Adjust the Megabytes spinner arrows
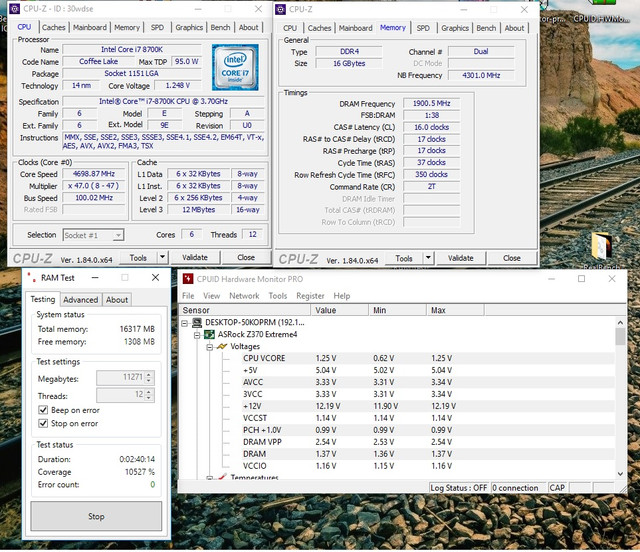The height and width of the screenshot is (552, 640). pyautogui.click(x=149, y=377)
